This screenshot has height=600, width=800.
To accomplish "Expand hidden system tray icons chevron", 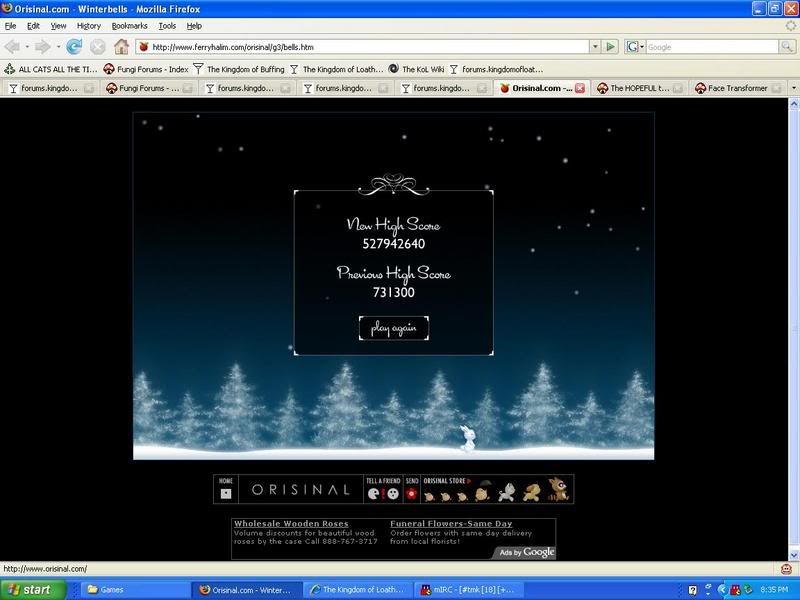I will tap(721, 590).
